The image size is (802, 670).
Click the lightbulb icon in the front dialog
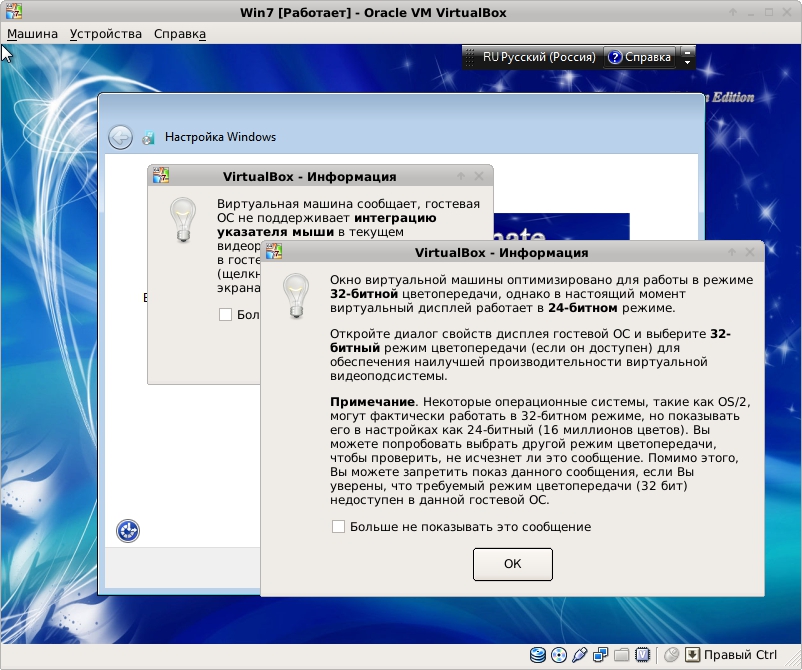point(296,296)
